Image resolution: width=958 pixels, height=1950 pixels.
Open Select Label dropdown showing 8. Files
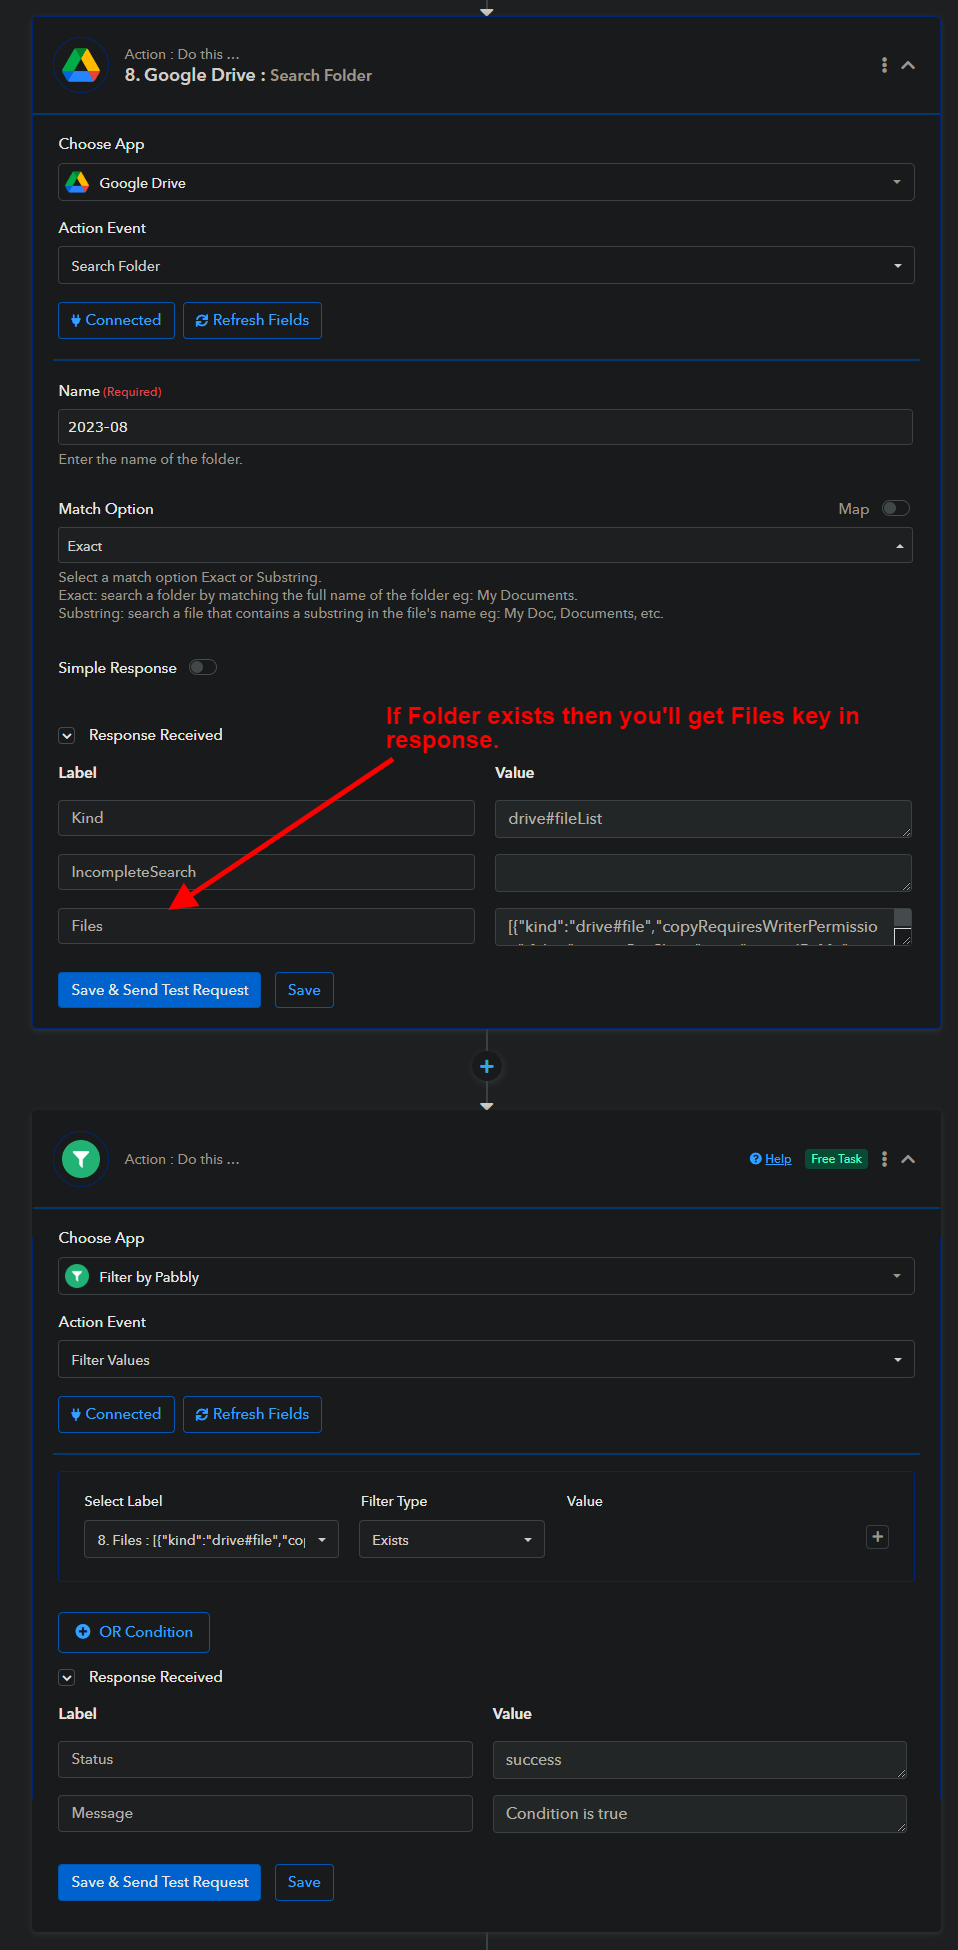(x=211, y=1539)
